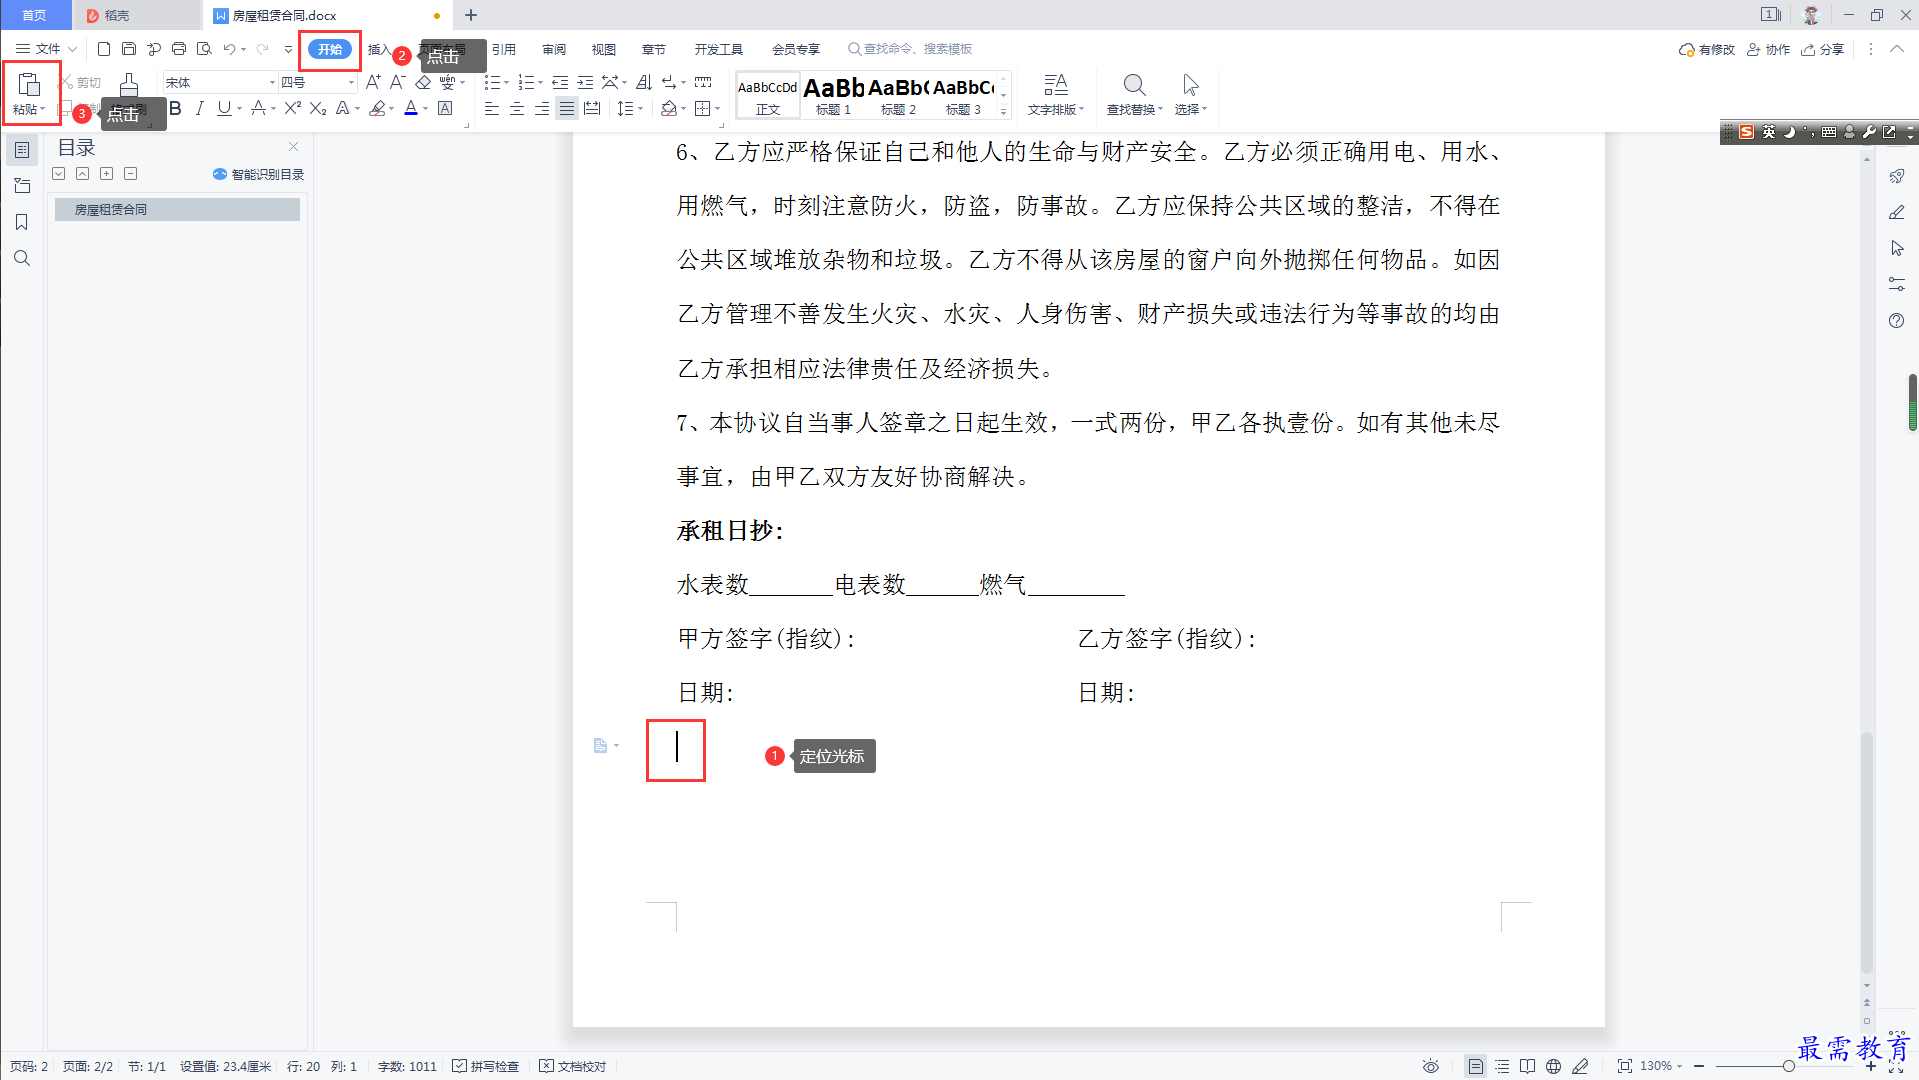Viewport: 1919px width, 1080px height.
Task: Click the text highlight color icon
Action: [377, 108]
